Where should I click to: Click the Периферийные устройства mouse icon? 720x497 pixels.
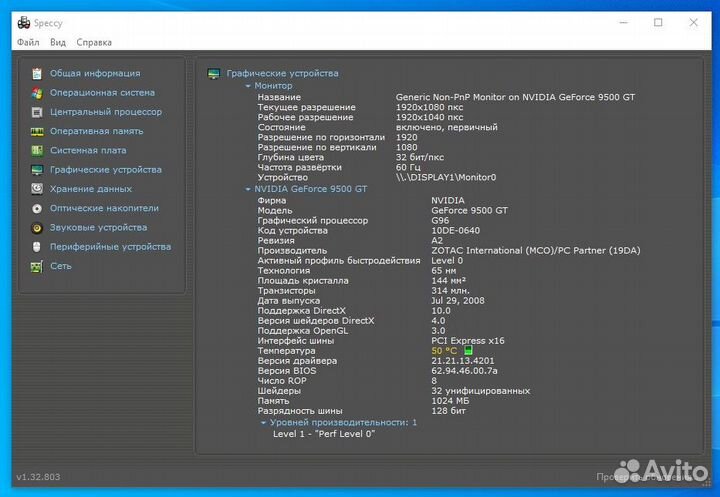[37, 247]
